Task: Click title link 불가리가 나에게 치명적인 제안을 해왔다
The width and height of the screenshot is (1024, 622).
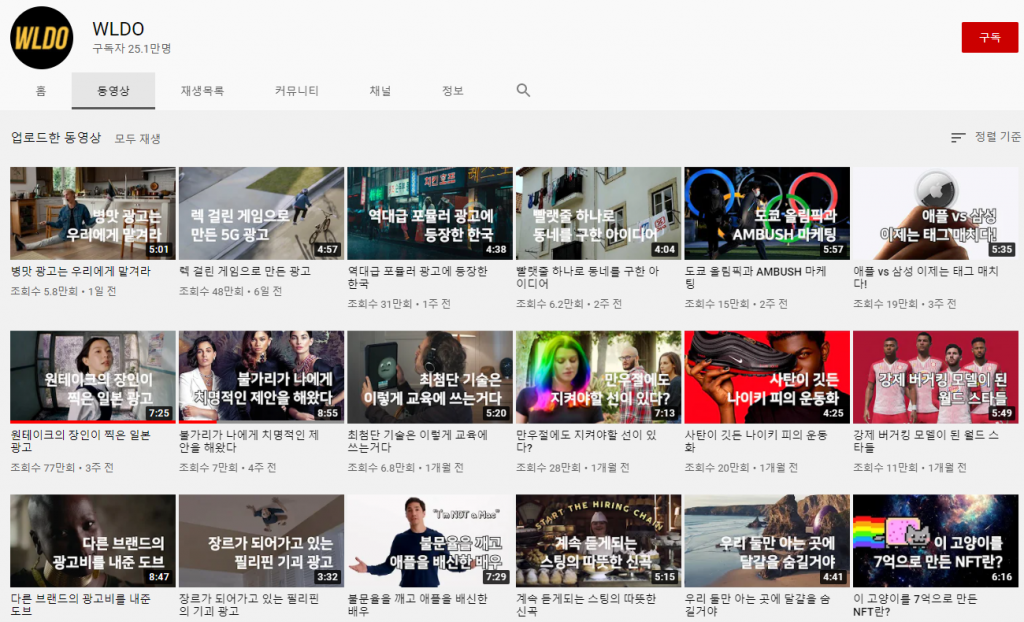Action: coord(249,441)
